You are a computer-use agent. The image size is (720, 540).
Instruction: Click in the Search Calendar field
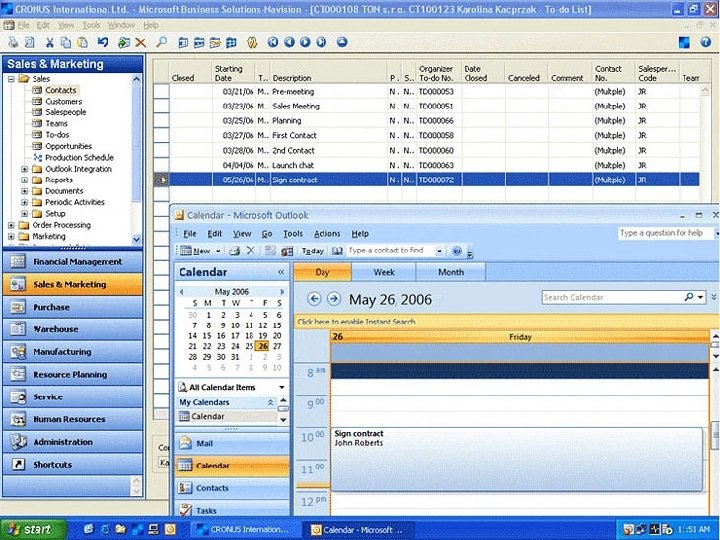[613, 298]
